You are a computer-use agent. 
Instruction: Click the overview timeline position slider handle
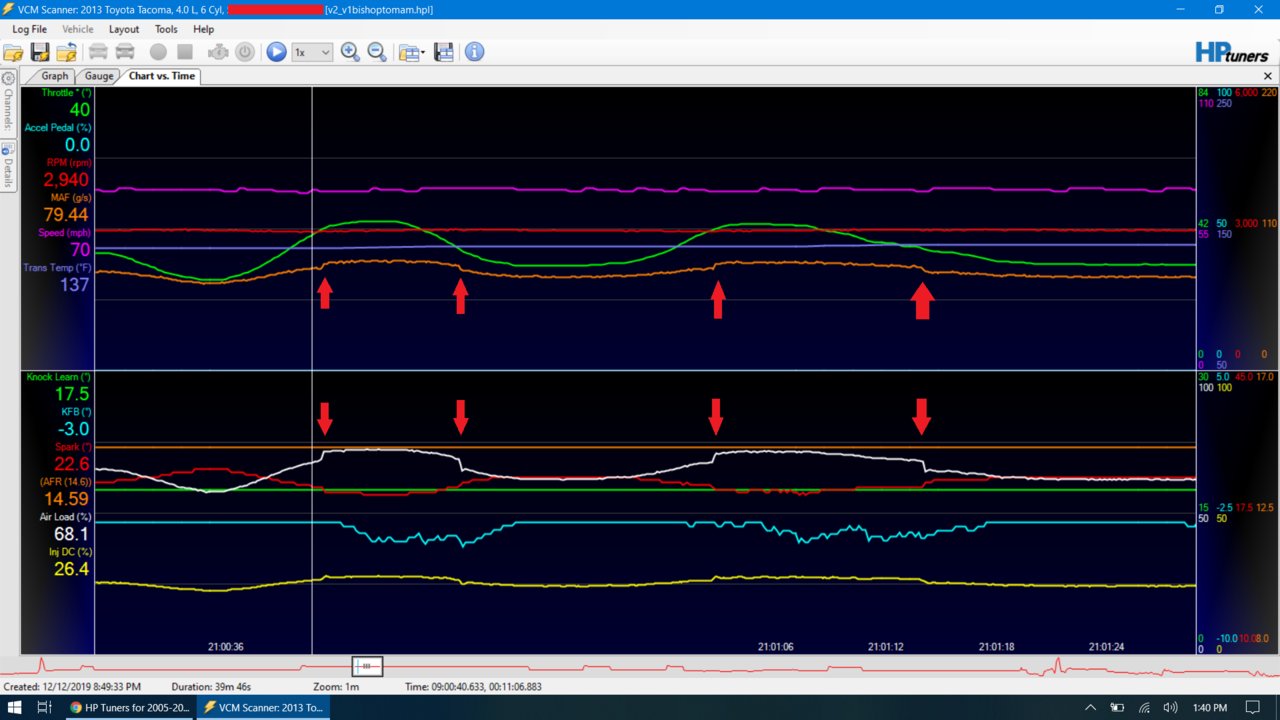click(x=367, y=666)
